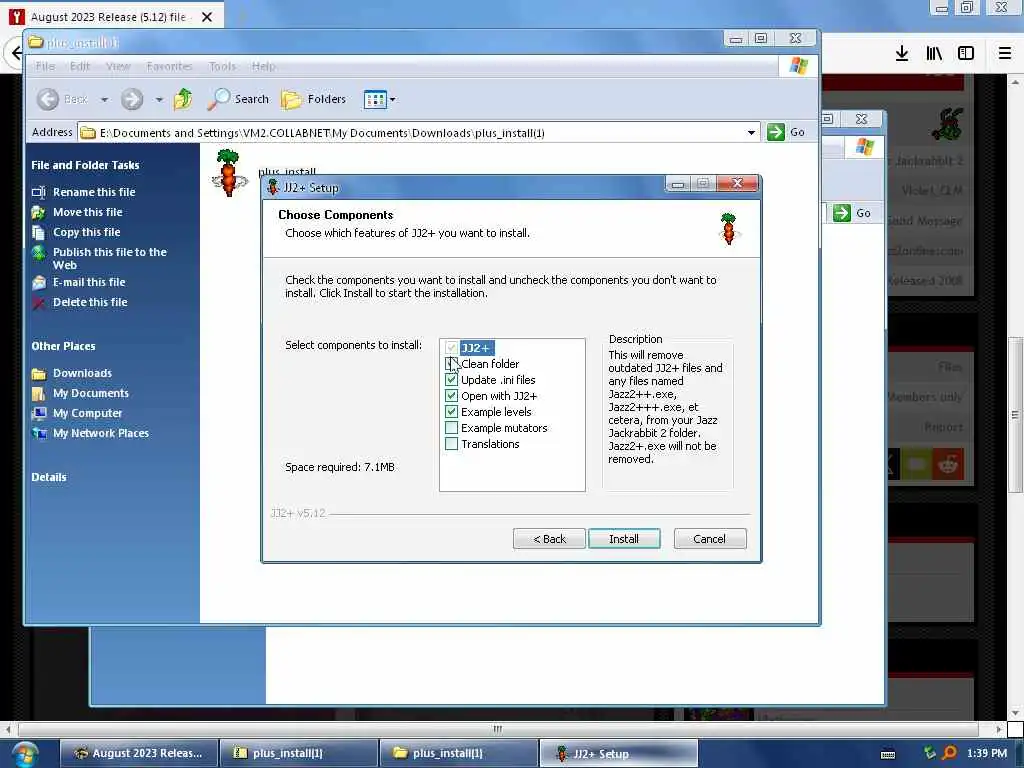1024x768 pixels.
Task: Click the Go button in background Explorer window
Action: click(853, 213)
